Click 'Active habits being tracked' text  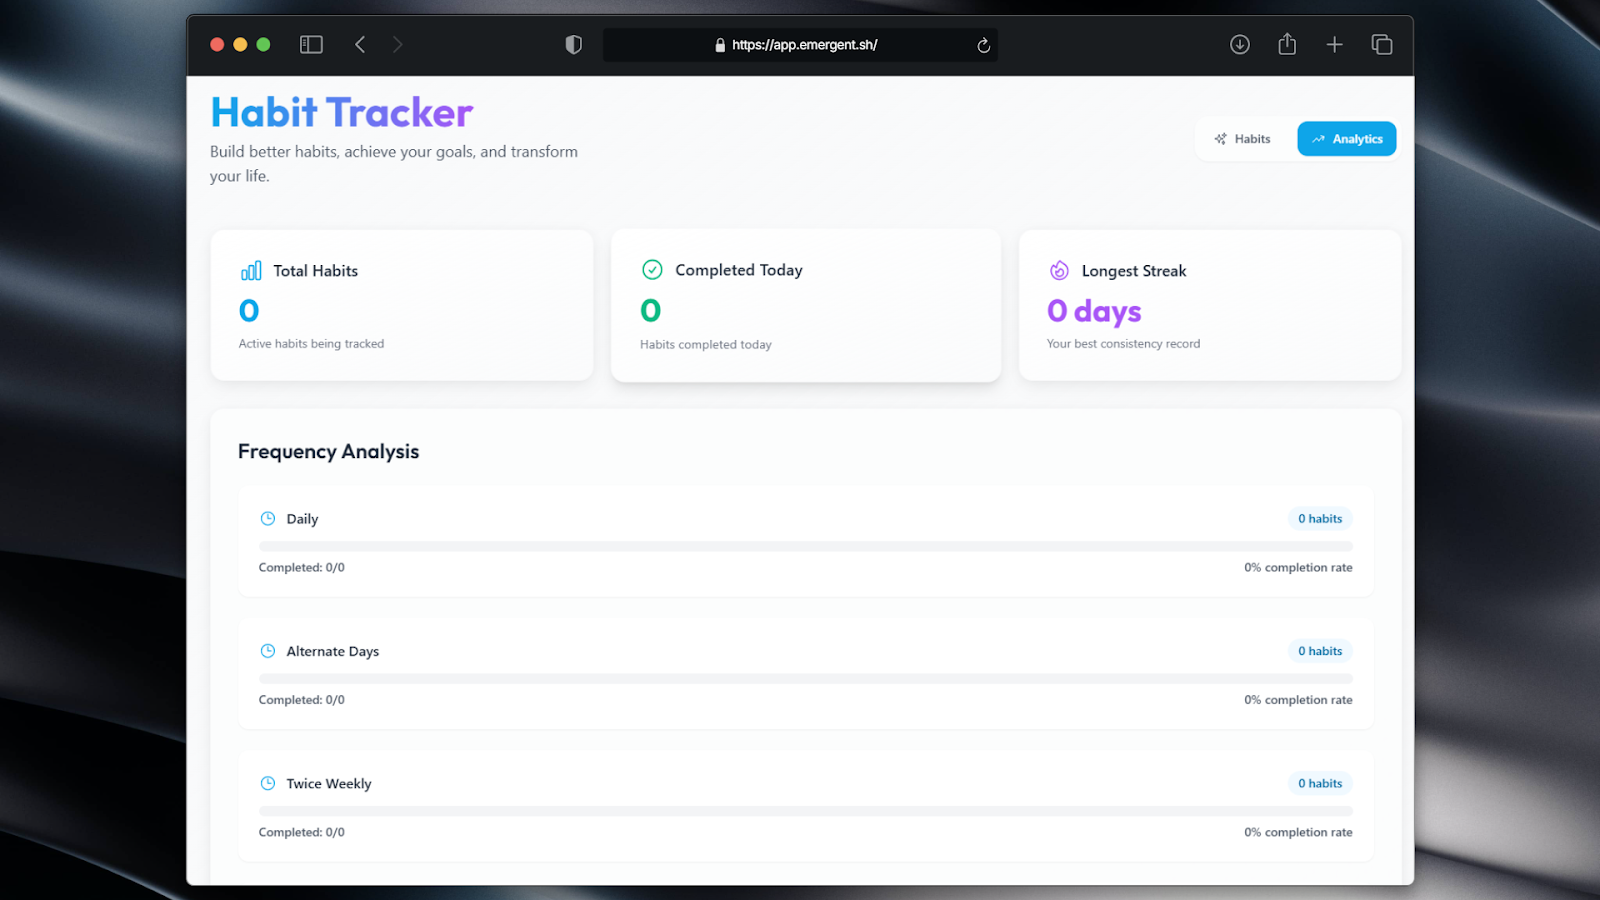point(311,344)
